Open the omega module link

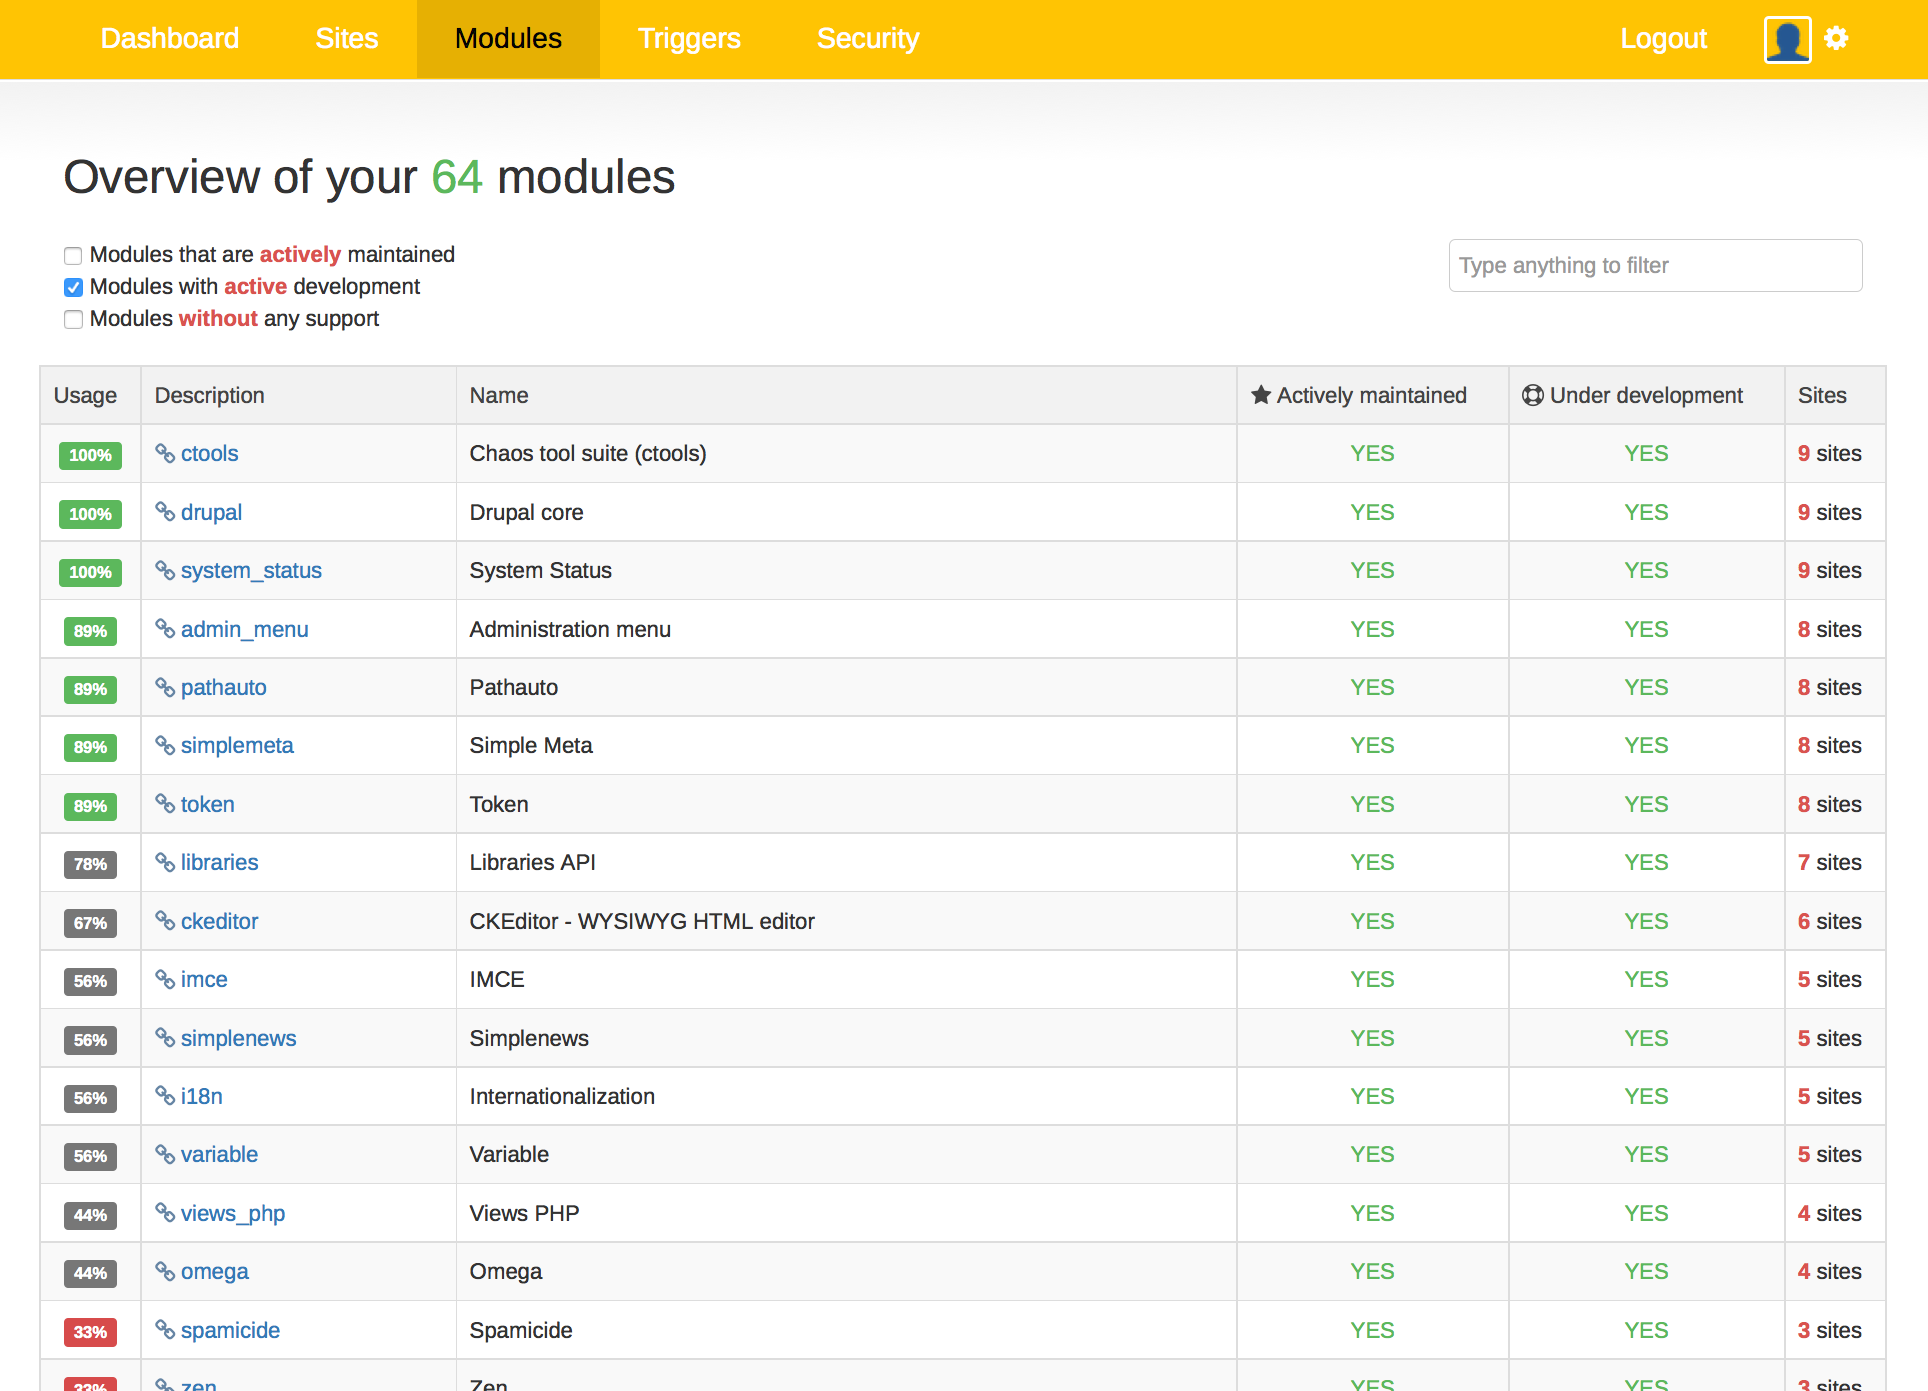[214, 1271]
